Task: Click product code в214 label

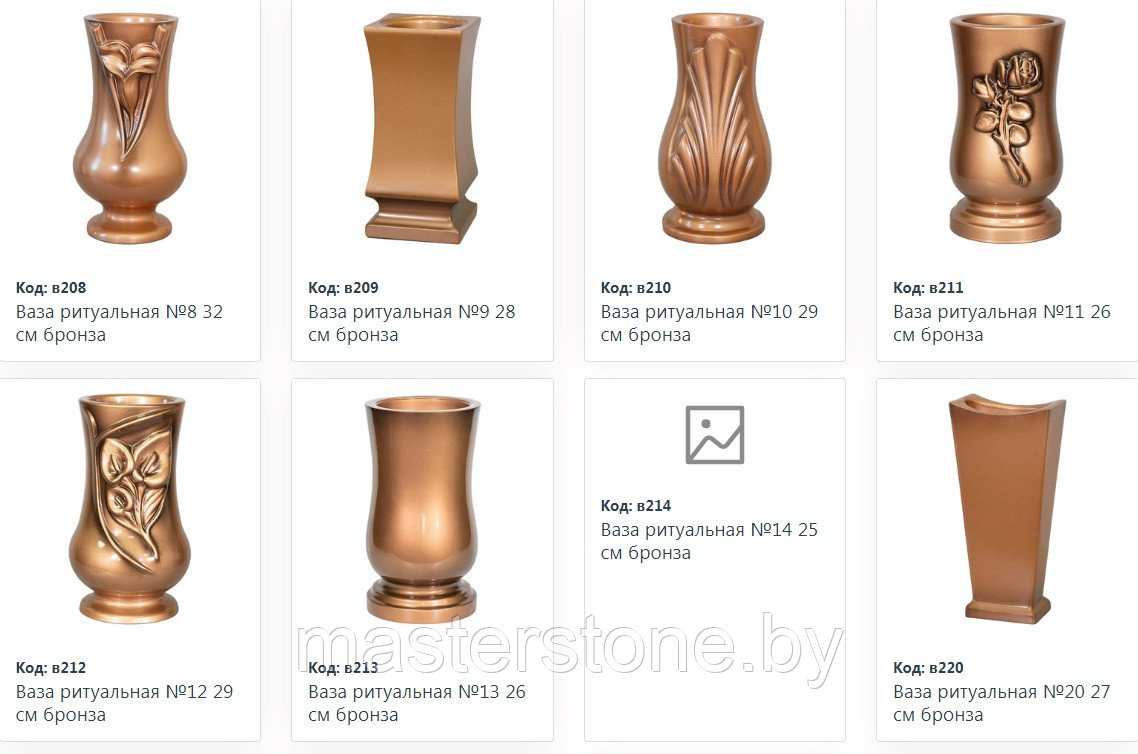Action: (636, 506)
